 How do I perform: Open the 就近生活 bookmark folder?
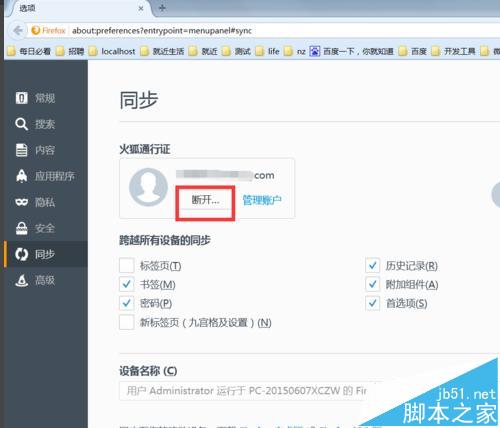click(162, 51)
